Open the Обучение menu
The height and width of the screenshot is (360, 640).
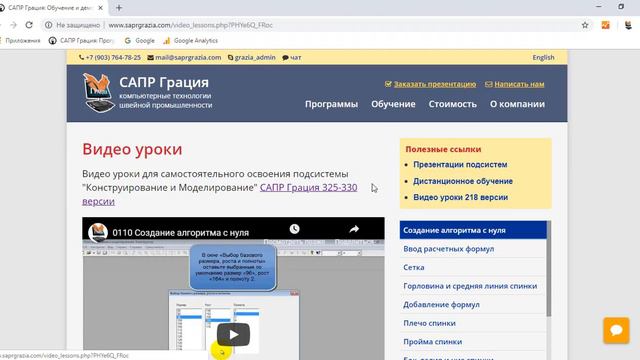393,104
